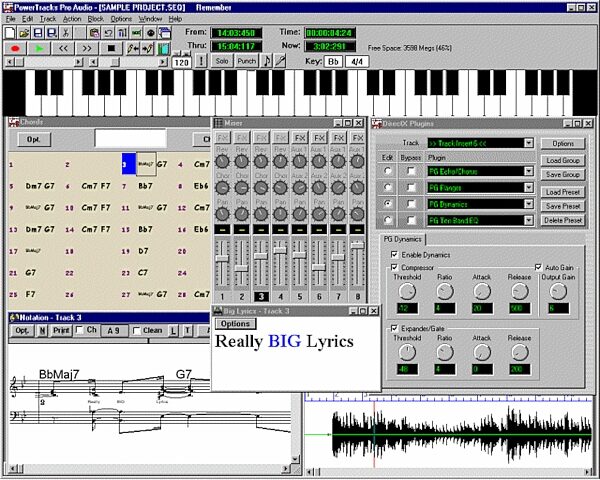The height and width of the screenshot is (480, 600).
Task: Click the black round icon in top toolbar
Action: (150, 33)
